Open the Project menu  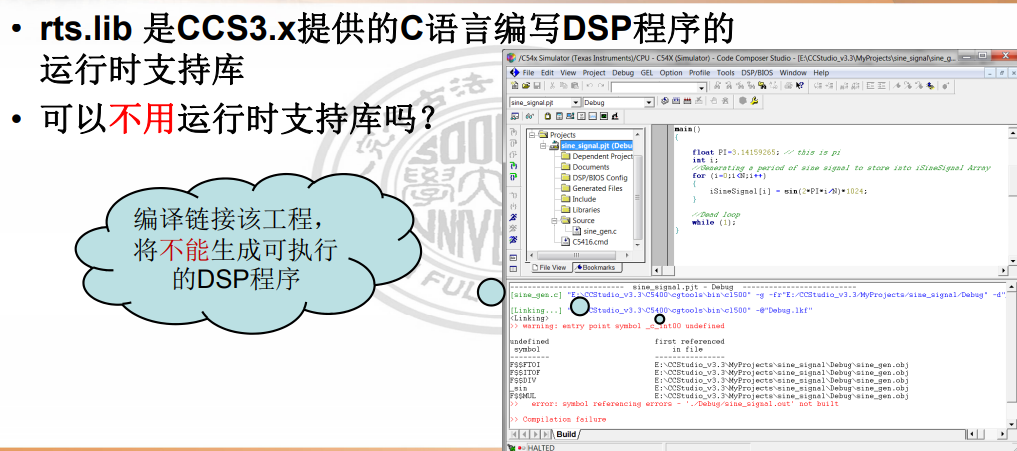click(594, 73)
